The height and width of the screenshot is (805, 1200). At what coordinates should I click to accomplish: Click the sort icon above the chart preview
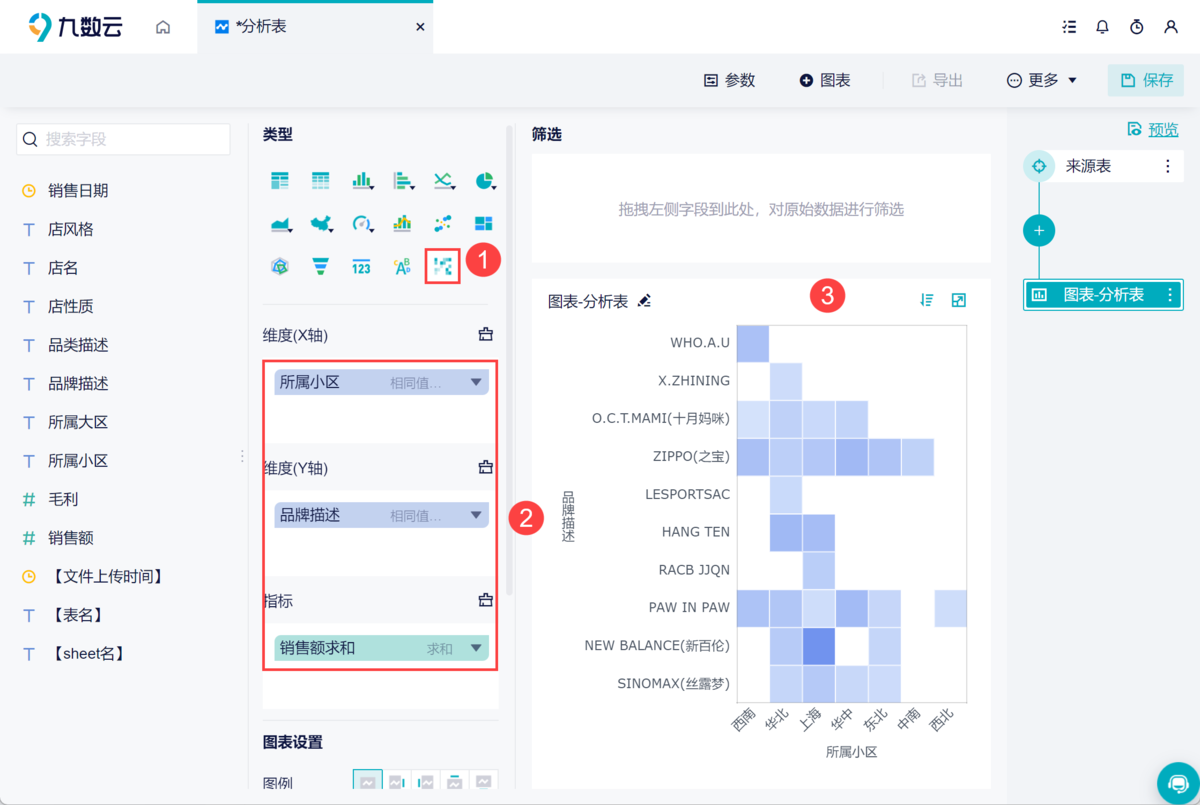(x=926, y=299)
